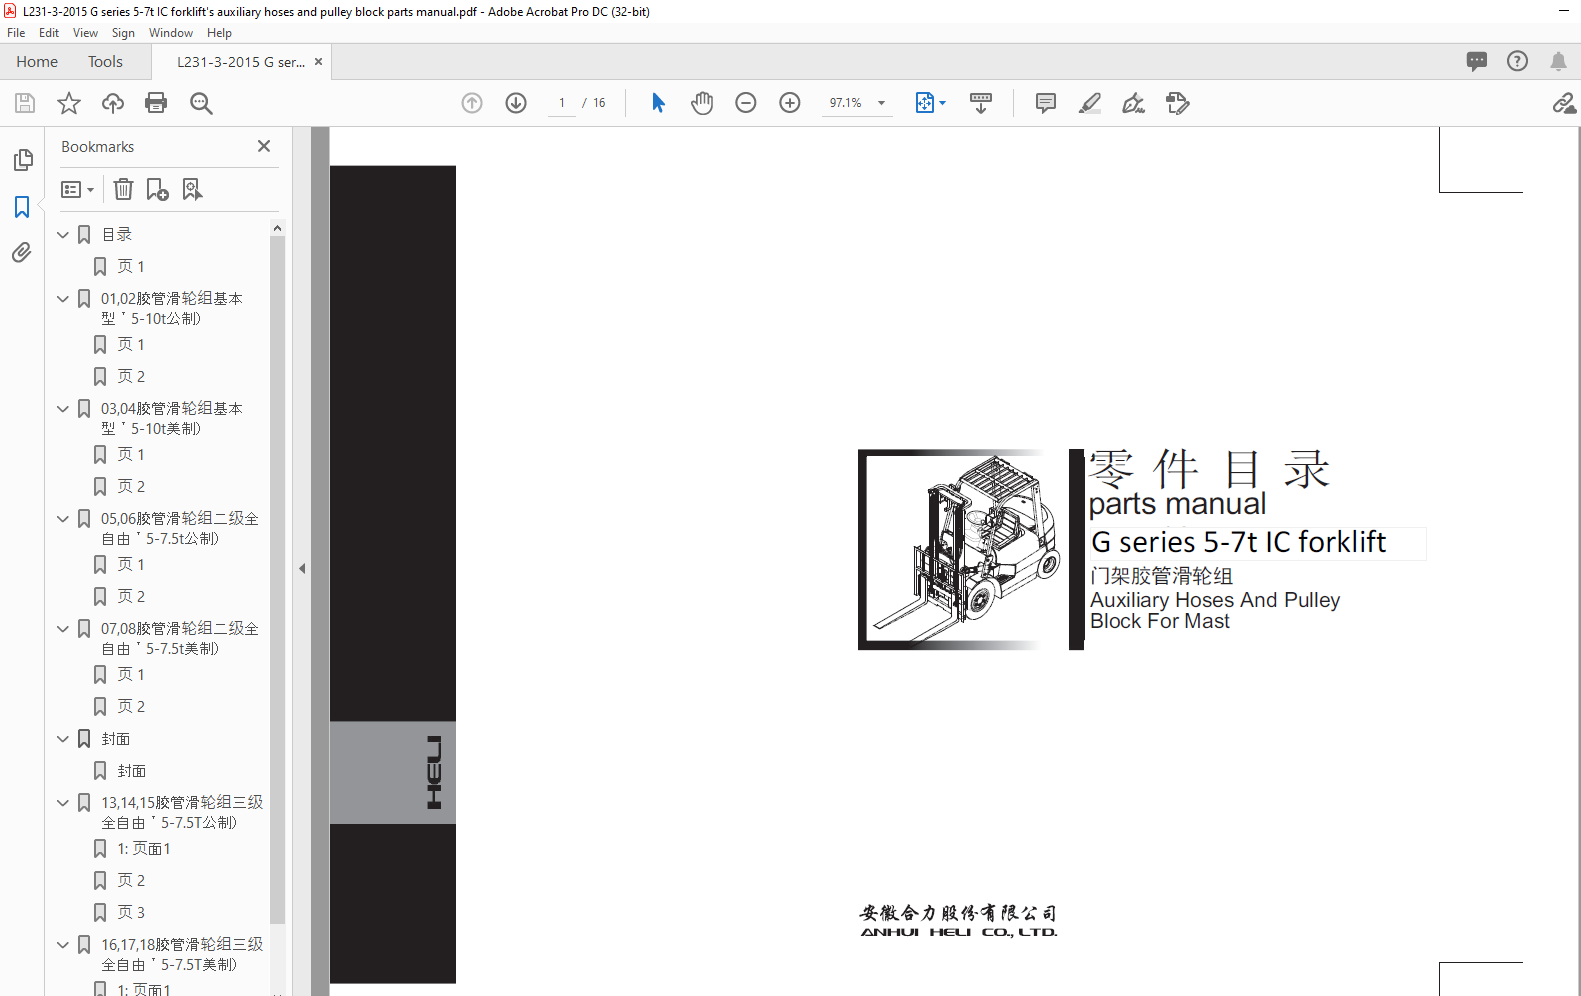Choose the selection arrow tool

(x=658, y=103)
